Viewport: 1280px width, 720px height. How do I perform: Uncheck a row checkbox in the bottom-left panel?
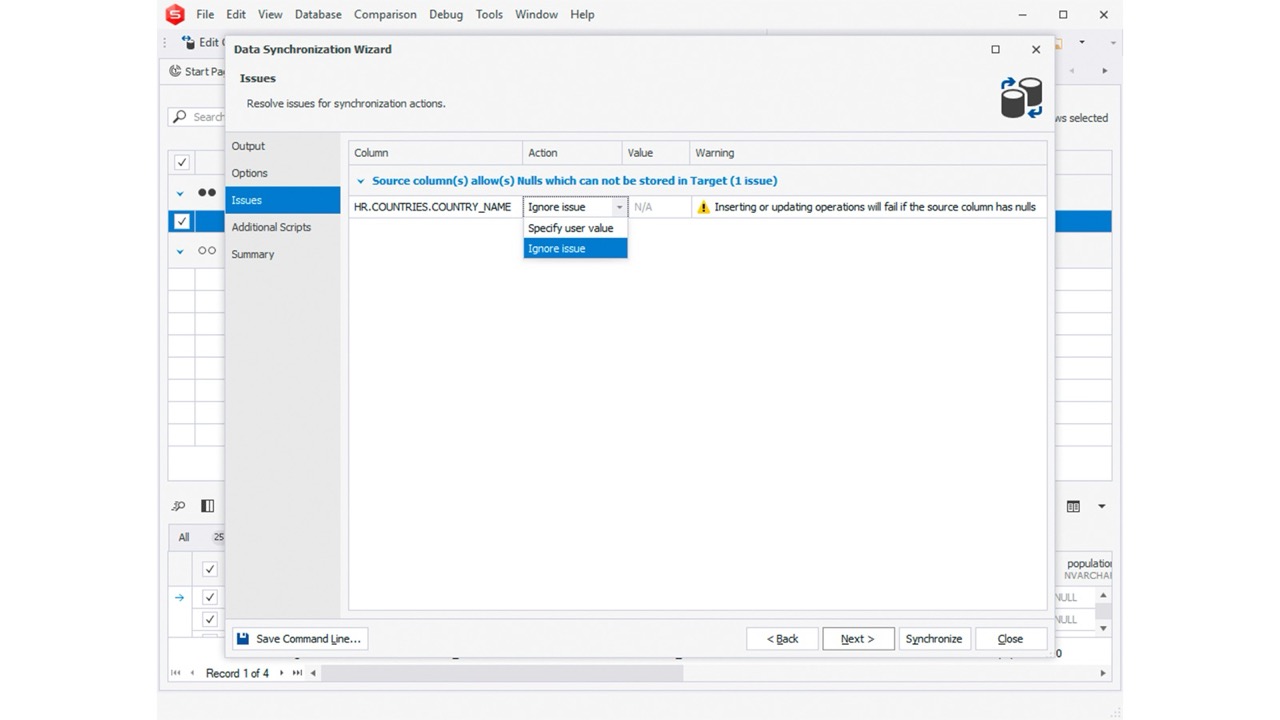pos(209,597)
